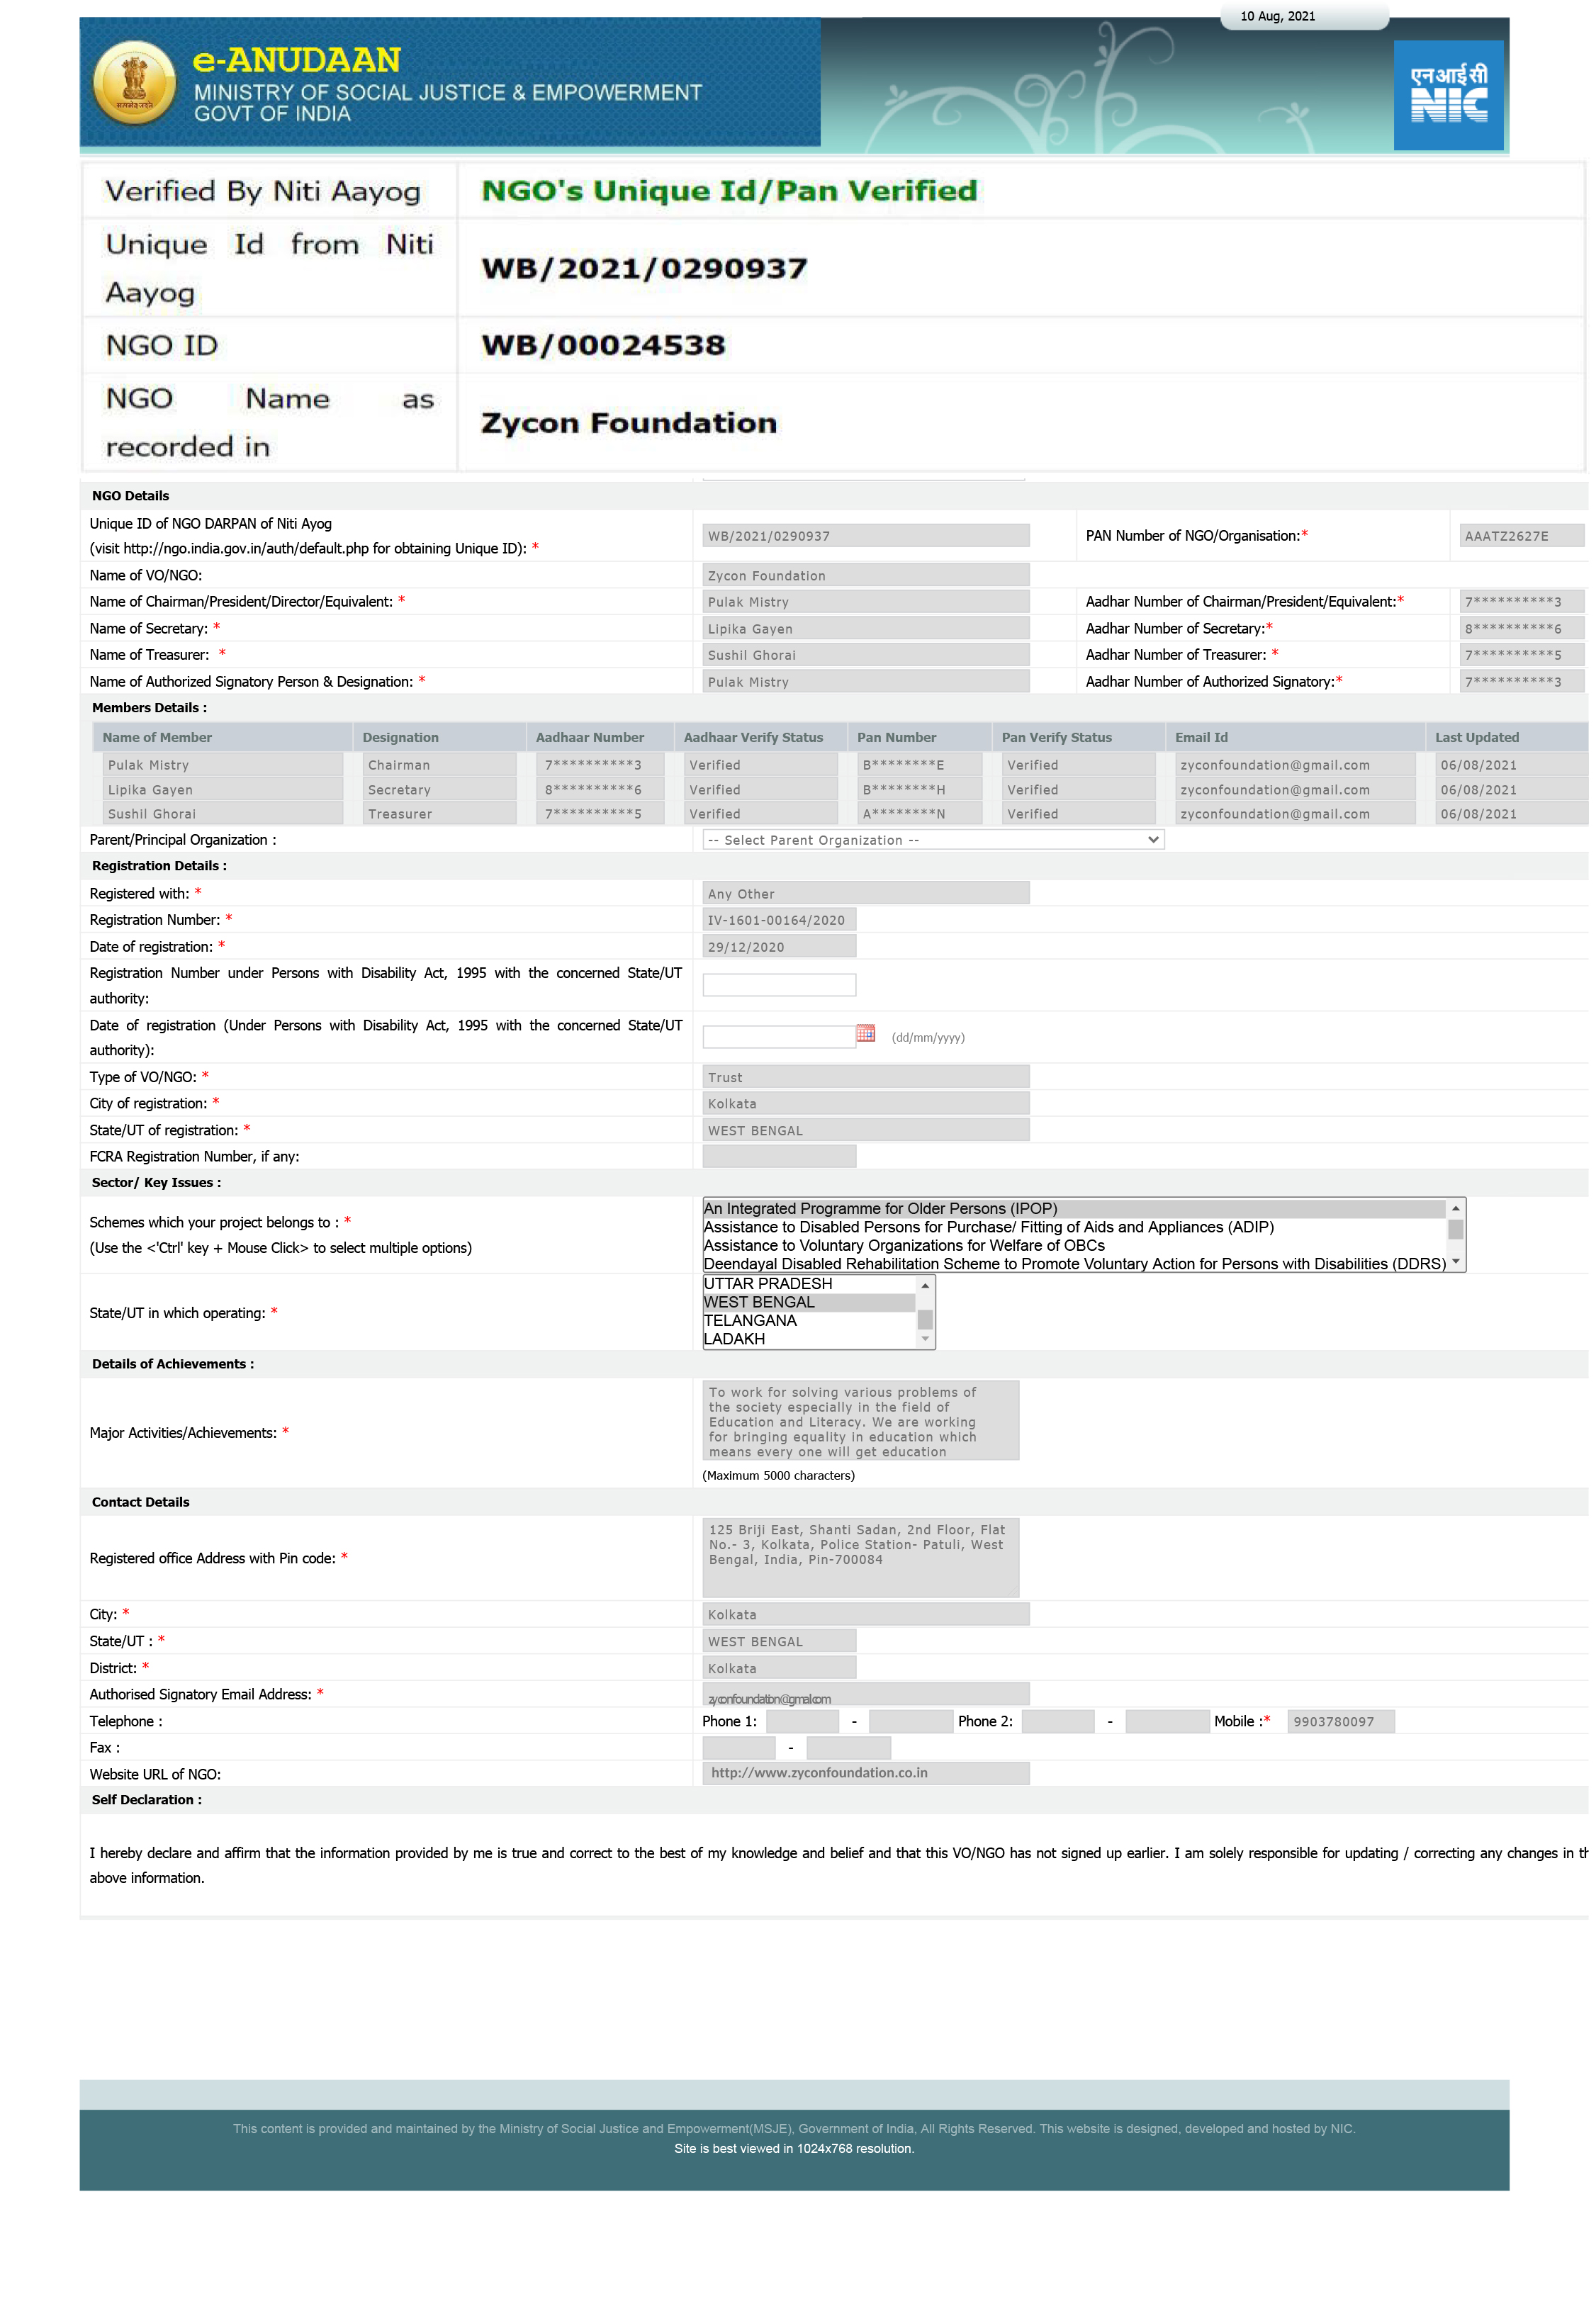Choose Integrated Programme for Older Persons scheme
Image resolution: width=1596 pixels, height=2311 pixels.
point(1073,1208)
